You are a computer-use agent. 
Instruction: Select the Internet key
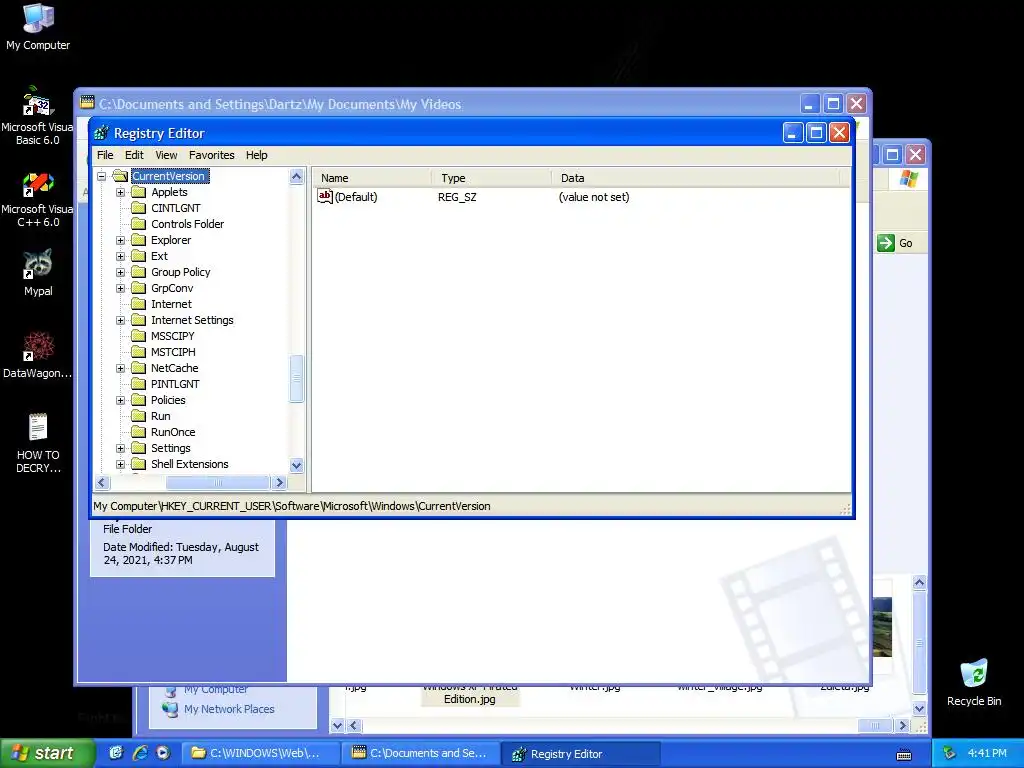(171, 304)
